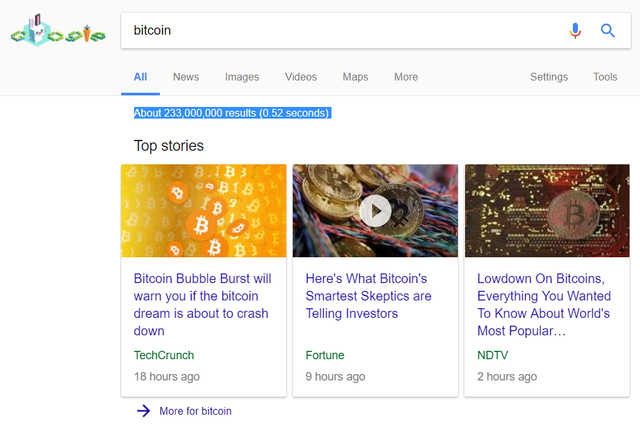Click the orange bitcoin TechCrunch thumbnail
The image size is (640, 432).
(x=204, y=211)
